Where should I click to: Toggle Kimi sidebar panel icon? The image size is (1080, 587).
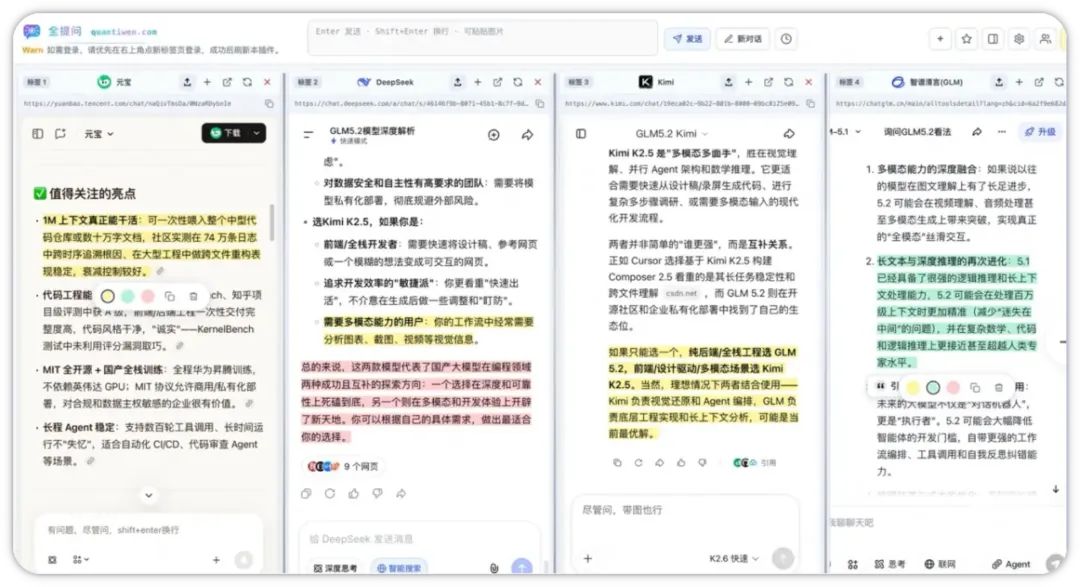[581, 134]
